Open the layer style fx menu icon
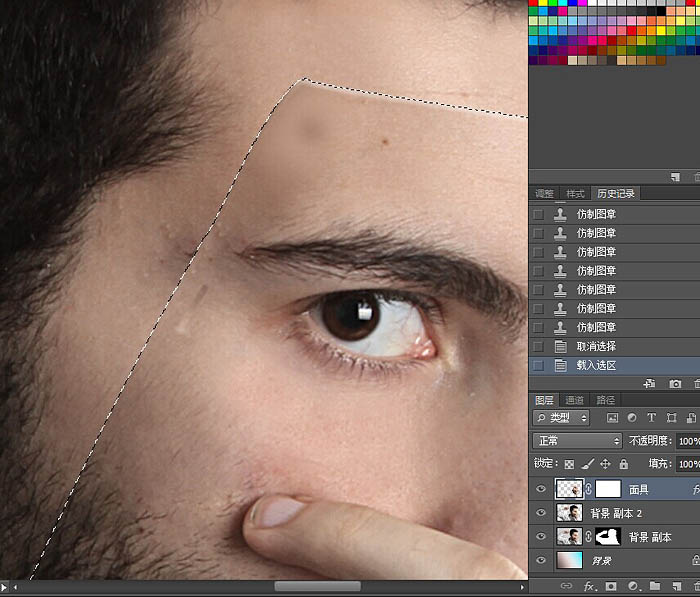Image resolution: width=700 pixels, height=597 pixels. [590, 586]
